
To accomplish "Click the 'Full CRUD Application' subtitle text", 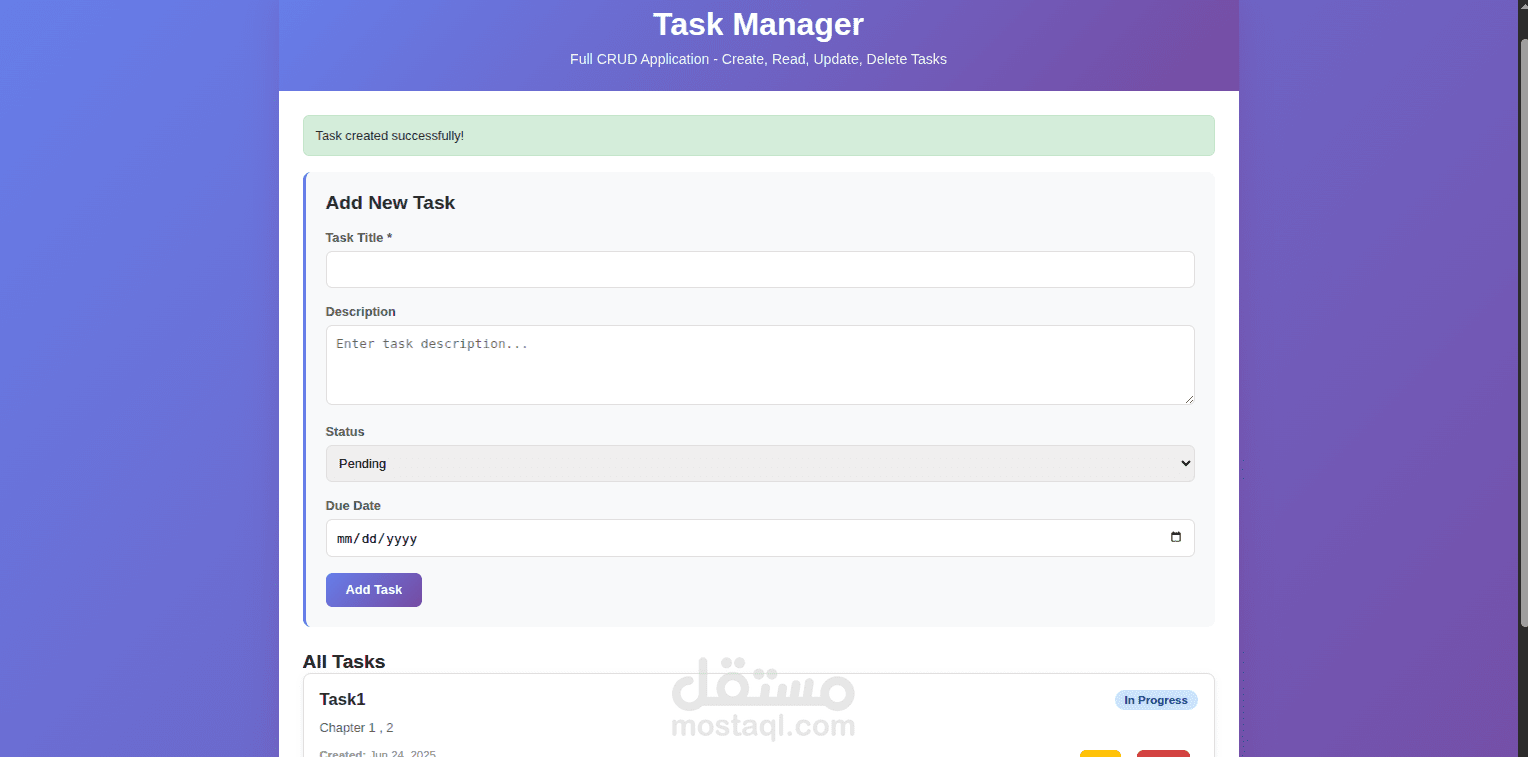I will point(759,59).
